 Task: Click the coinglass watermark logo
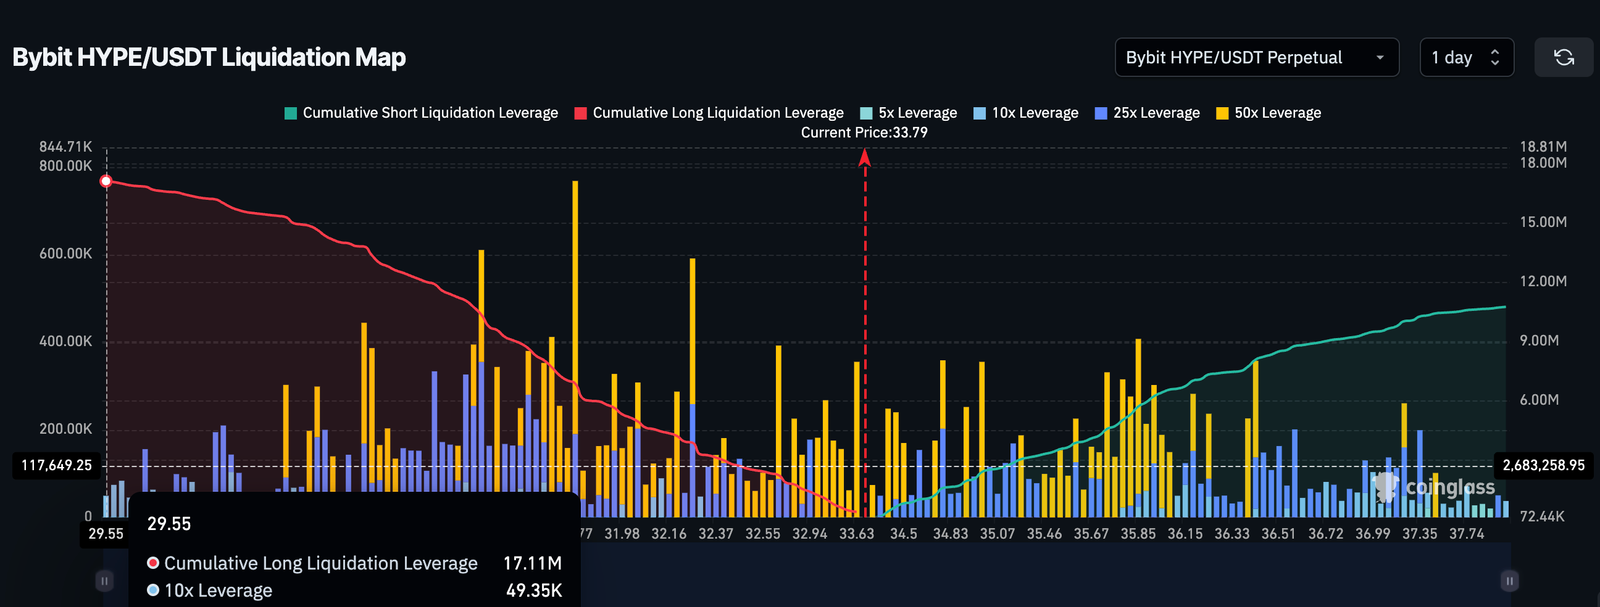coord(1435,487)
